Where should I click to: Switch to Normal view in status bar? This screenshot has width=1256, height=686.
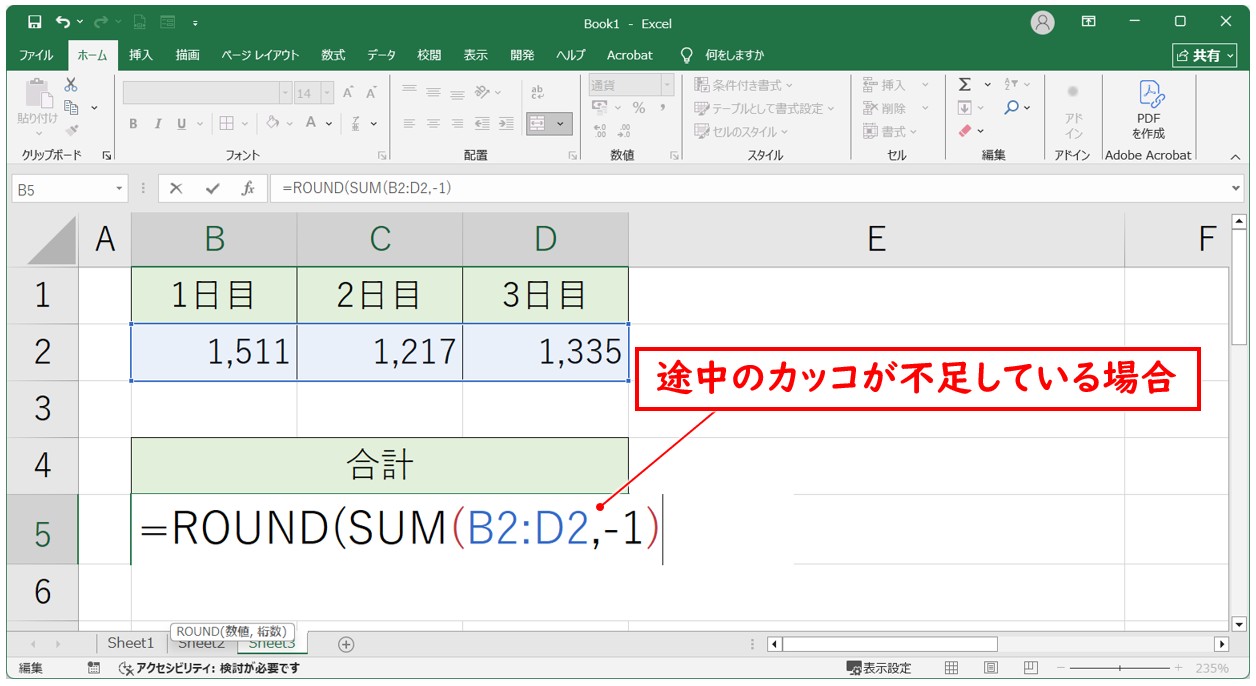pyautogui.click(x=952, y=668)
